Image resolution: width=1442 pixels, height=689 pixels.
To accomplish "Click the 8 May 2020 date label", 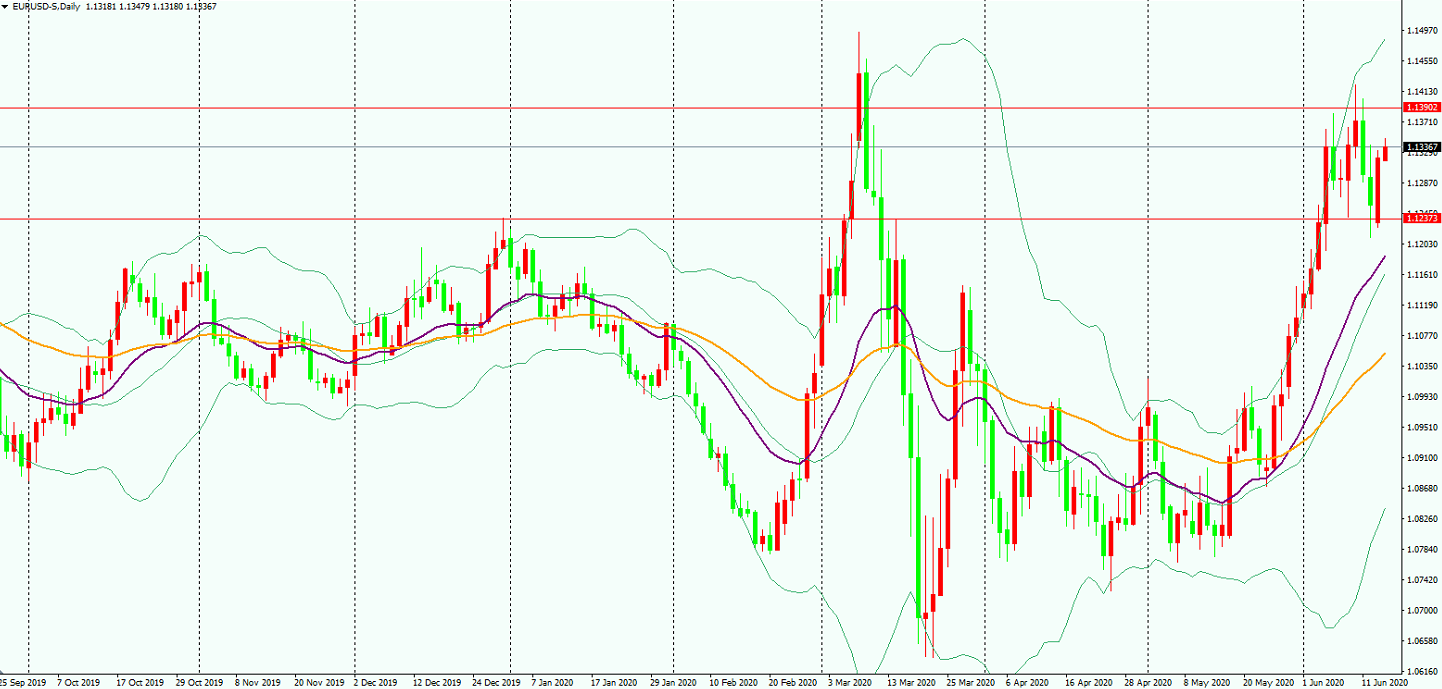I will coord(1205,682).
